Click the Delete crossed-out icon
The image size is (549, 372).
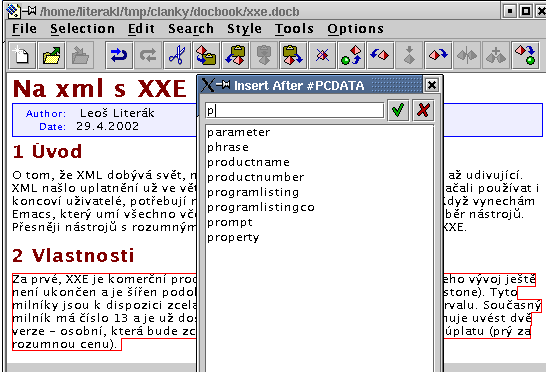(x=322, y=55)
